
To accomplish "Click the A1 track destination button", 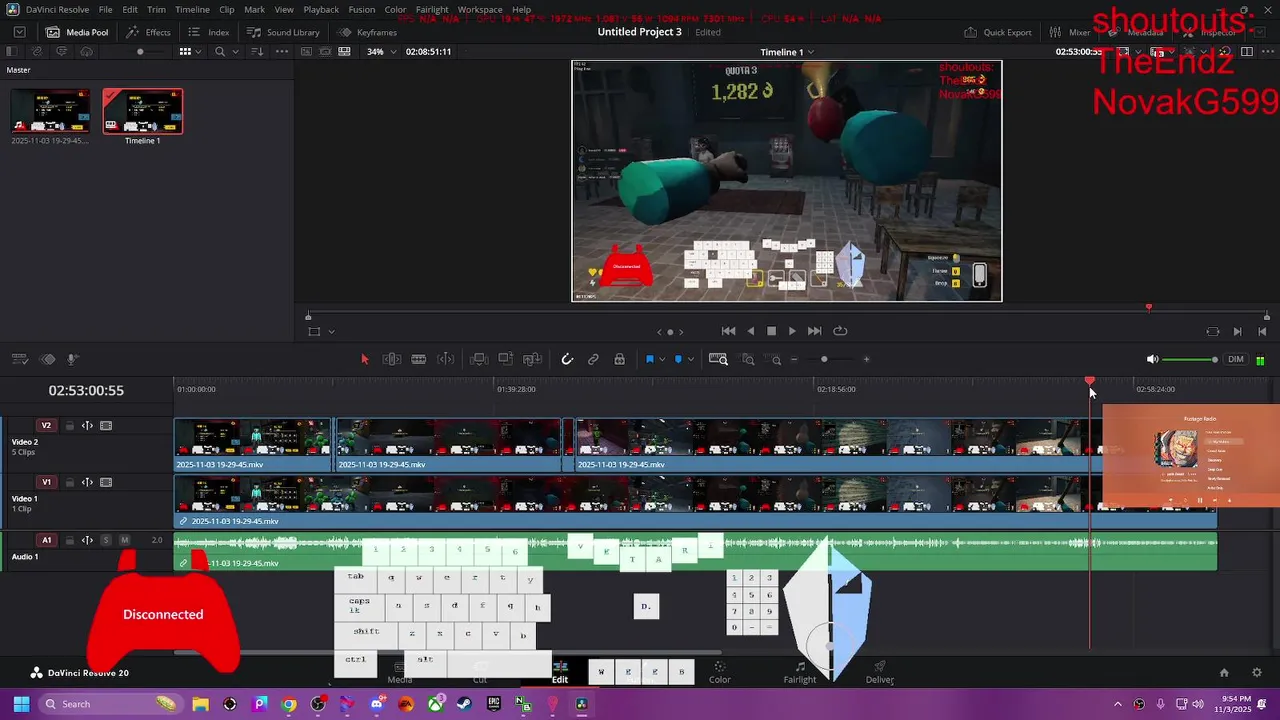I will (46, 540).
